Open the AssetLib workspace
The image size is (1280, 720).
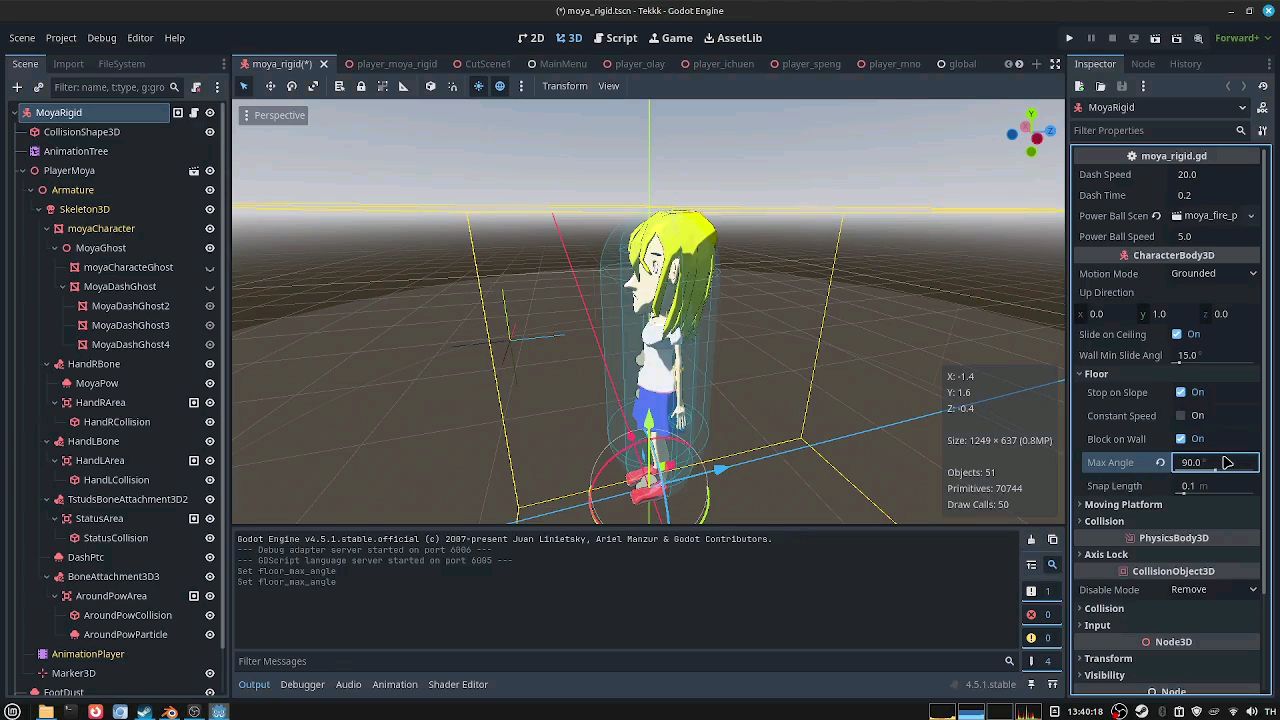pyautogui.click(x=732, y=38)
